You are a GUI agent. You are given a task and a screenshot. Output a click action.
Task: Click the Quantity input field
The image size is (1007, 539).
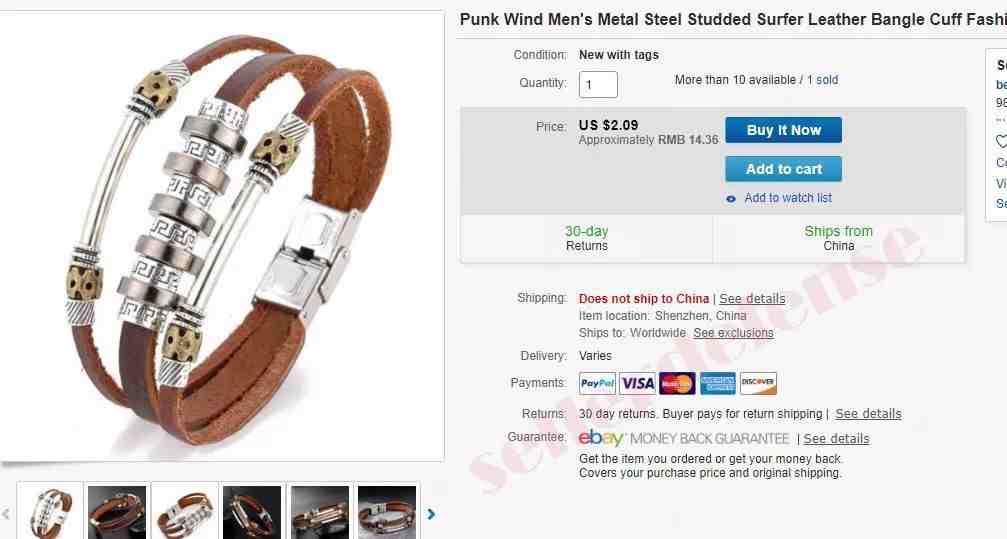[598, 84]
